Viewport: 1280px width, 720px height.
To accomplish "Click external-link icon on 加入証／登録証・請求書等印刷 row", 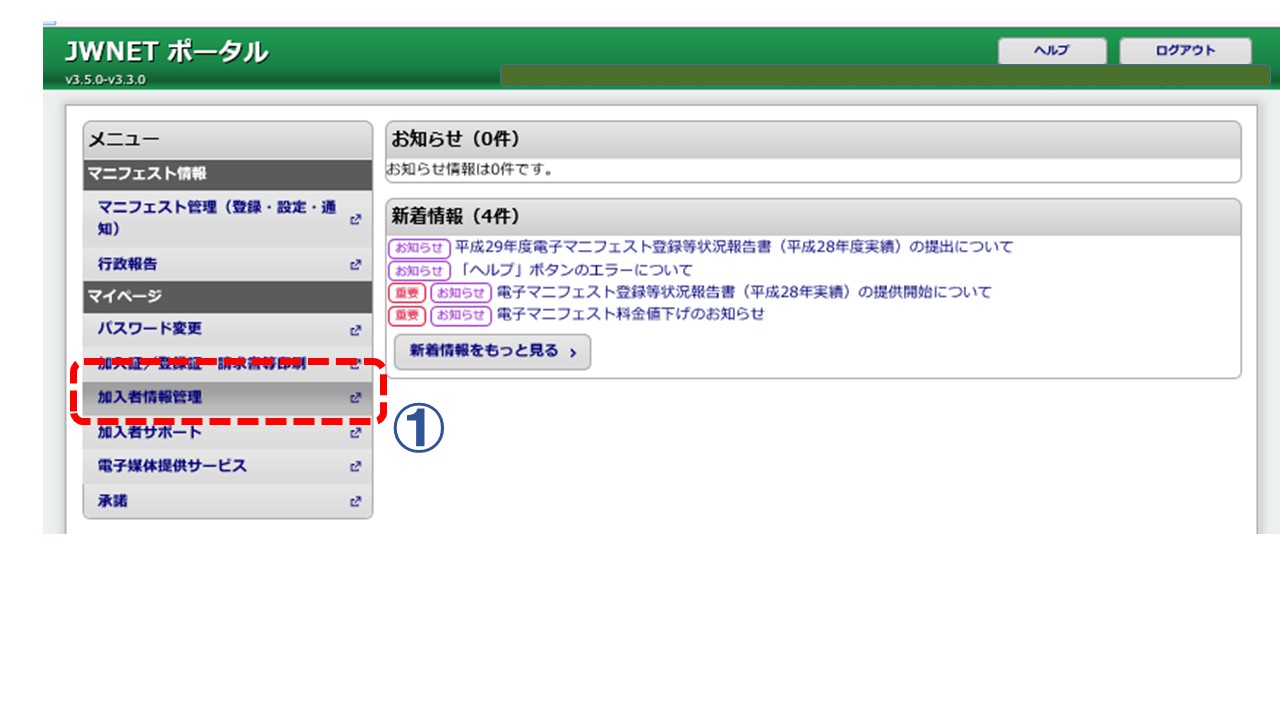I will click(x=355, y=364).
